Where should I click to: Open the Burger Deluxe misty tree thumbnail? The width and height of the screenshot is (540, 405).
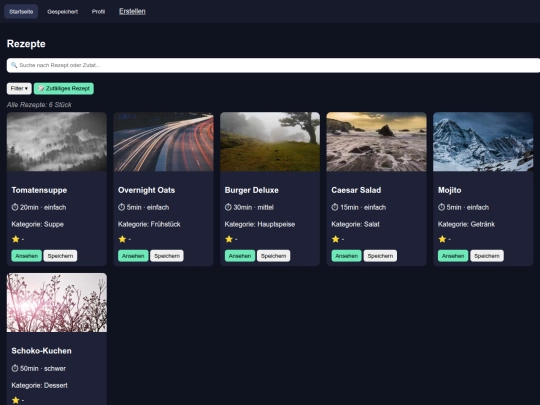tap(270, 142)
